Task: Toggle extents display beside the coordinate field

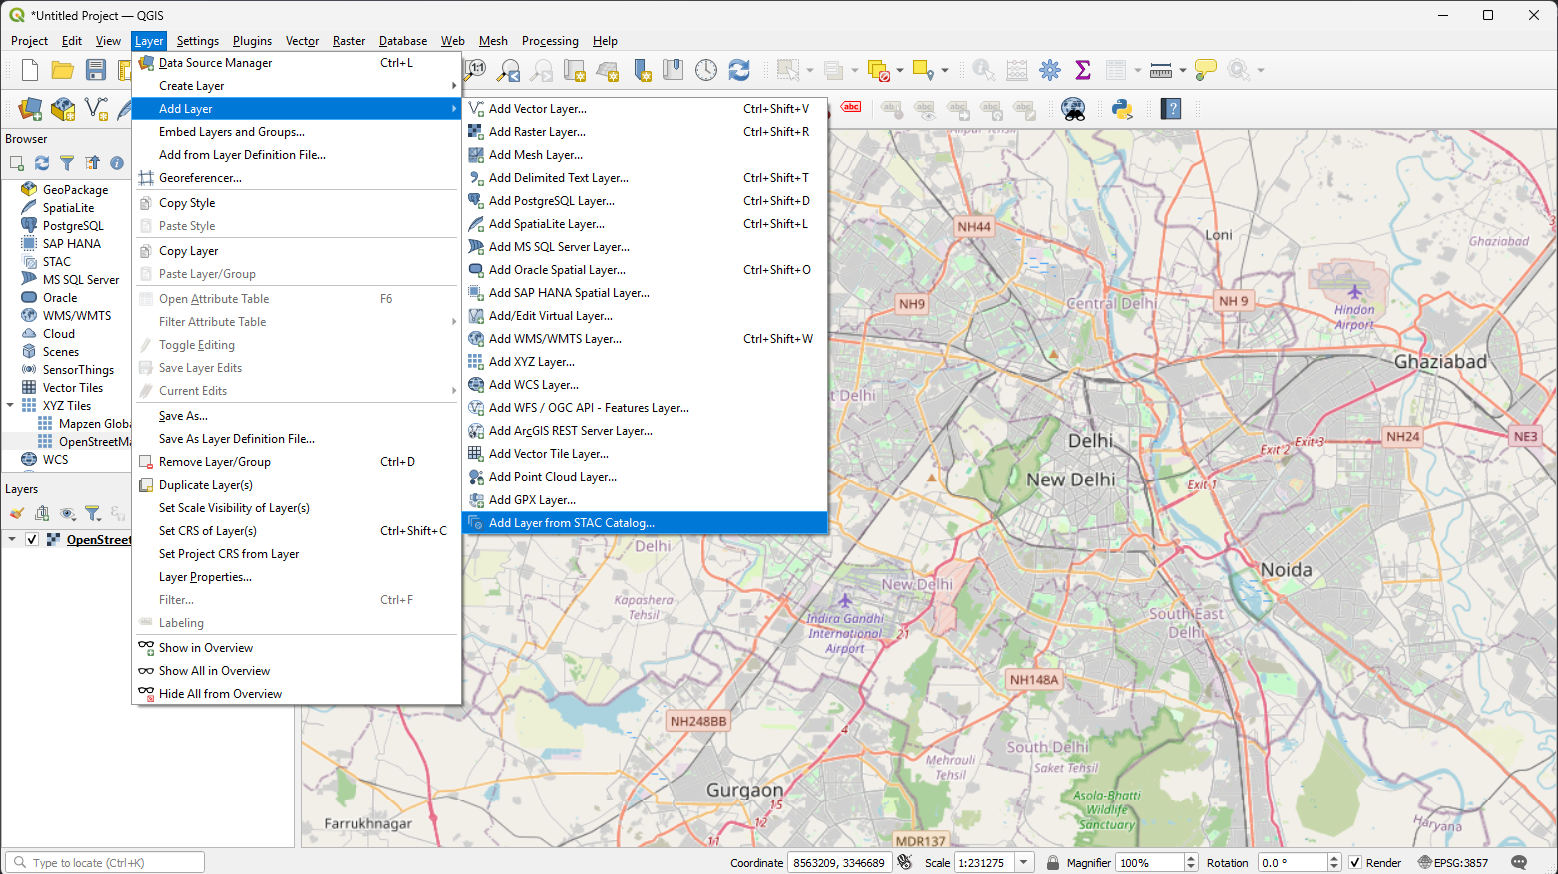Action: pos(905,863)
